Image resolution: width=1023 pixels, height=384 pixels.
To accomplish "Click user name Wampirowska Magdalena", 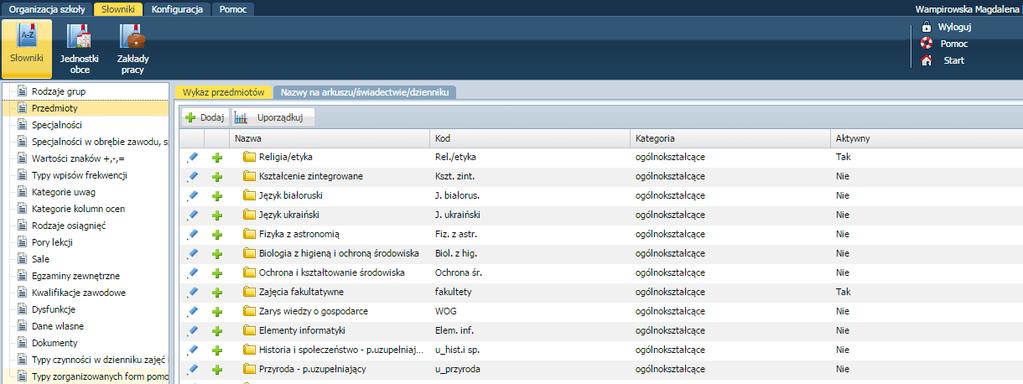I will pyautogui.click(x=968, y=9).
